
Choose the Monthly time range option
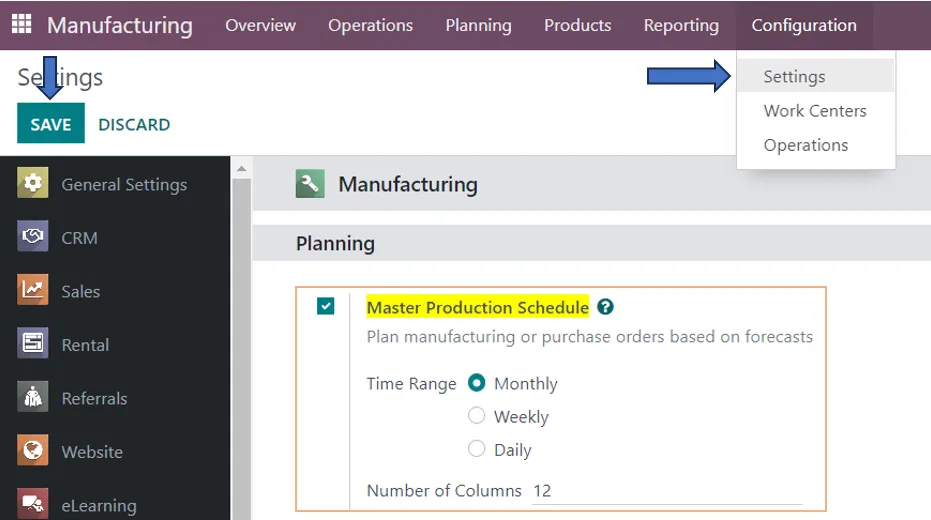(x=476, y=383)
